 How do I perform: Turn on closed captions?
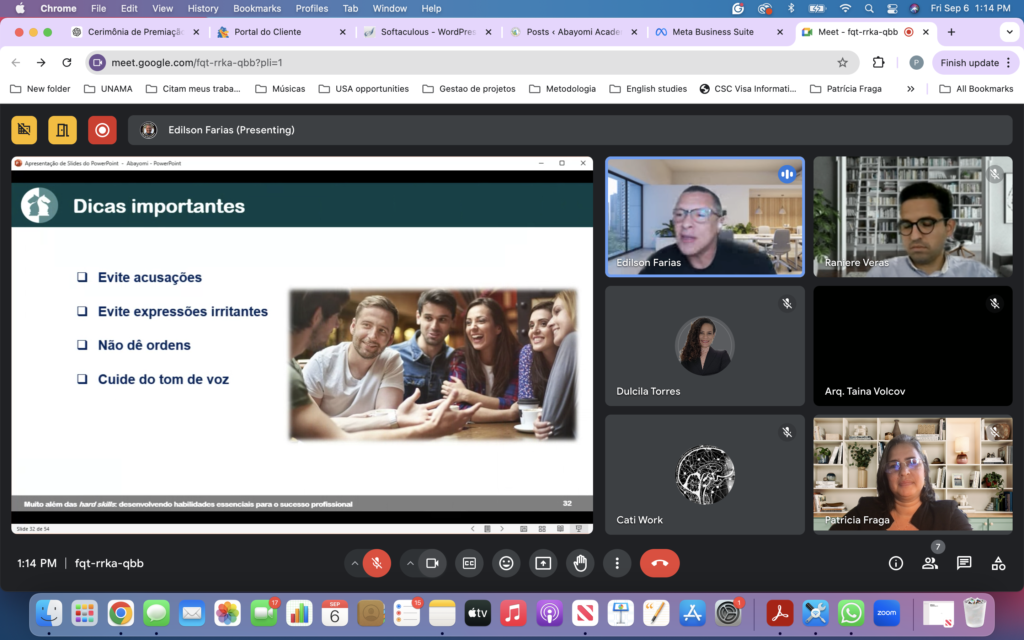coord(469,563)
